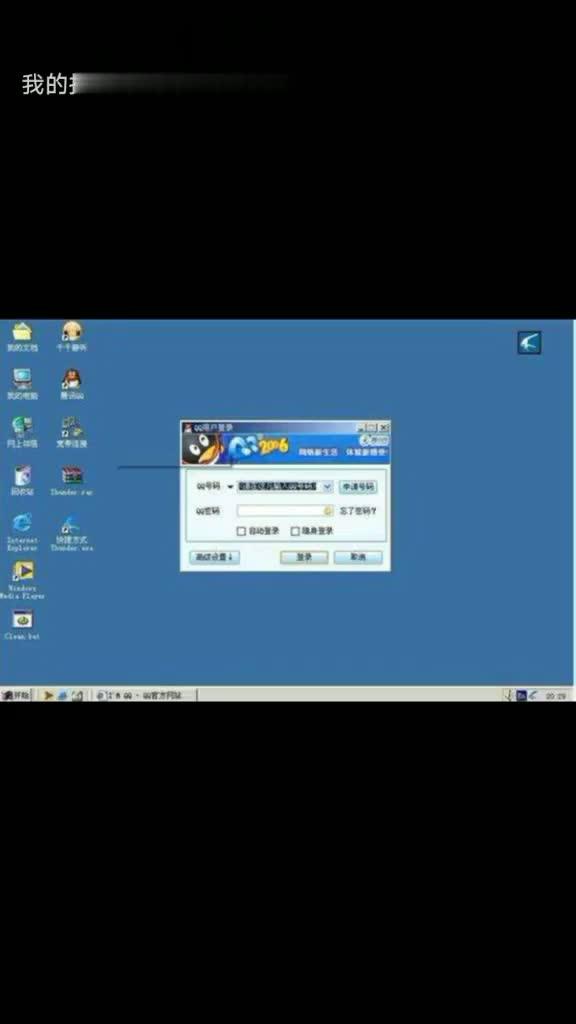This screenshot has width=576, height=1024.
Task: Click the QQ login button
Action: [x=304, y=557]
